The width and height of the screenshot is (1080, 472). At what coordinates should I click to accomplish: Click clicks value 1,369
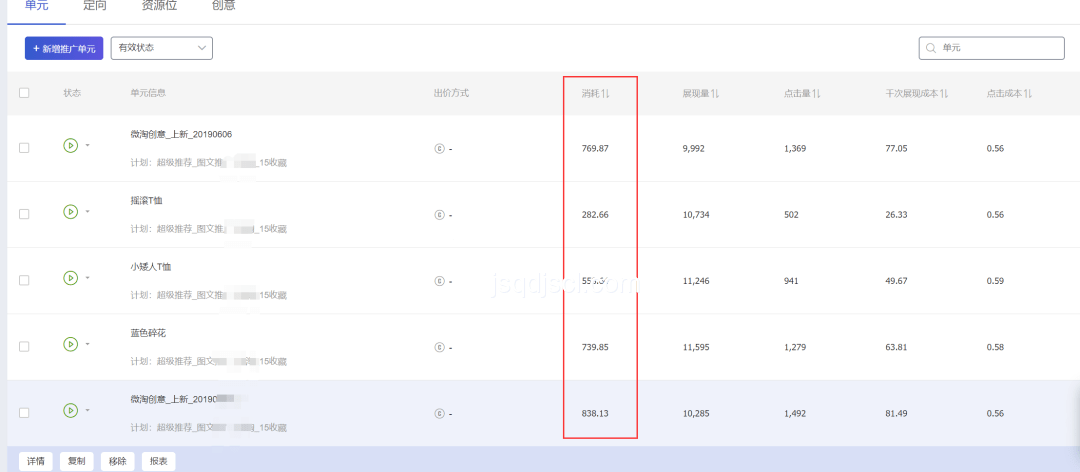coord(795,148)
